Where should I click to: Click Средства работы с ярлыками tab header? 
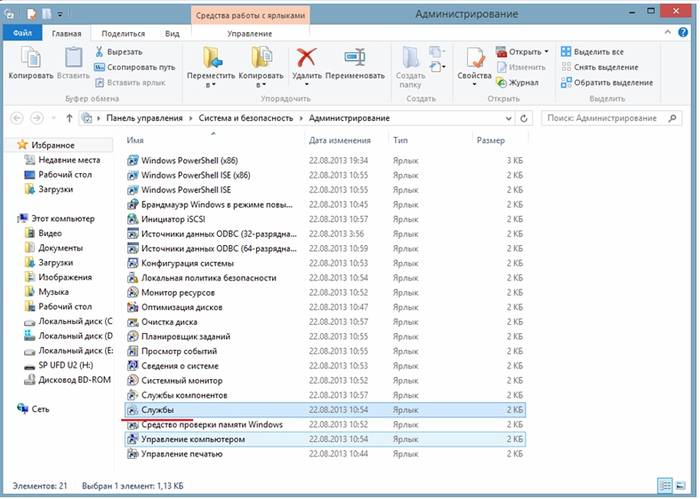pos(250,15)
